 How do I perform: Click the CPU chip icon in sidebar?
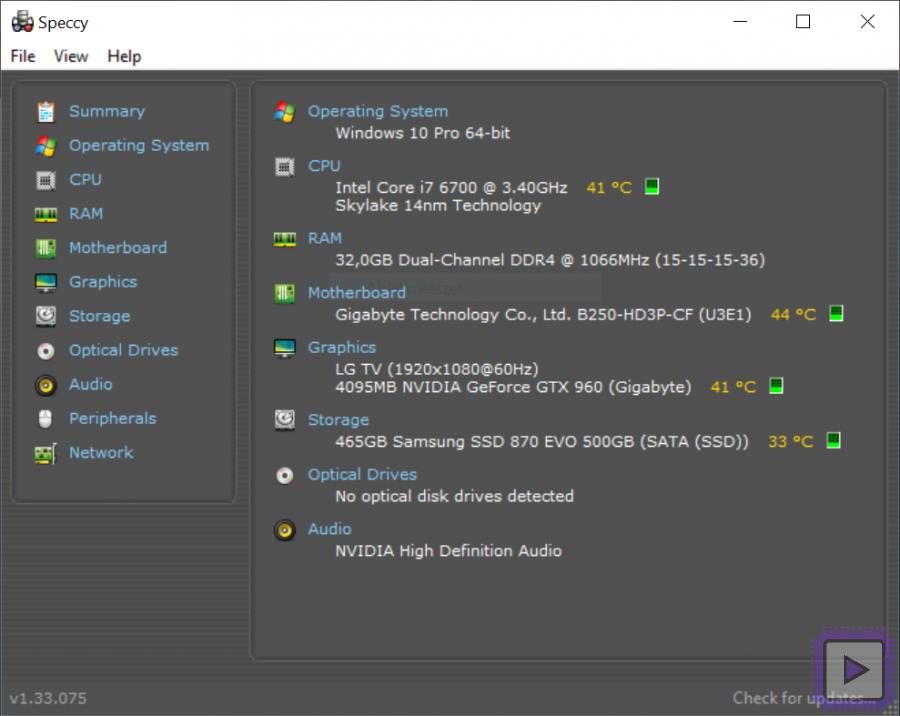[x=46, y=180]
